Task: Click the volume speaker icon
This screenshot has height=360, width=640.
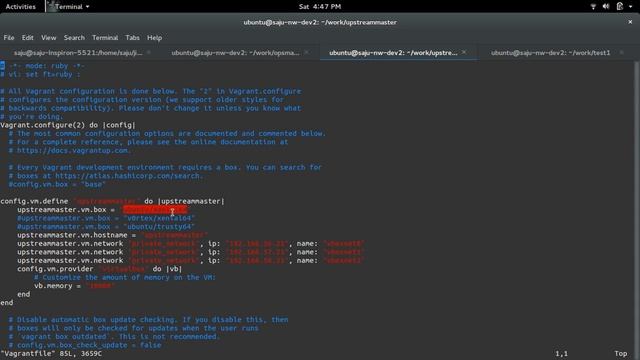Action: 606,7
